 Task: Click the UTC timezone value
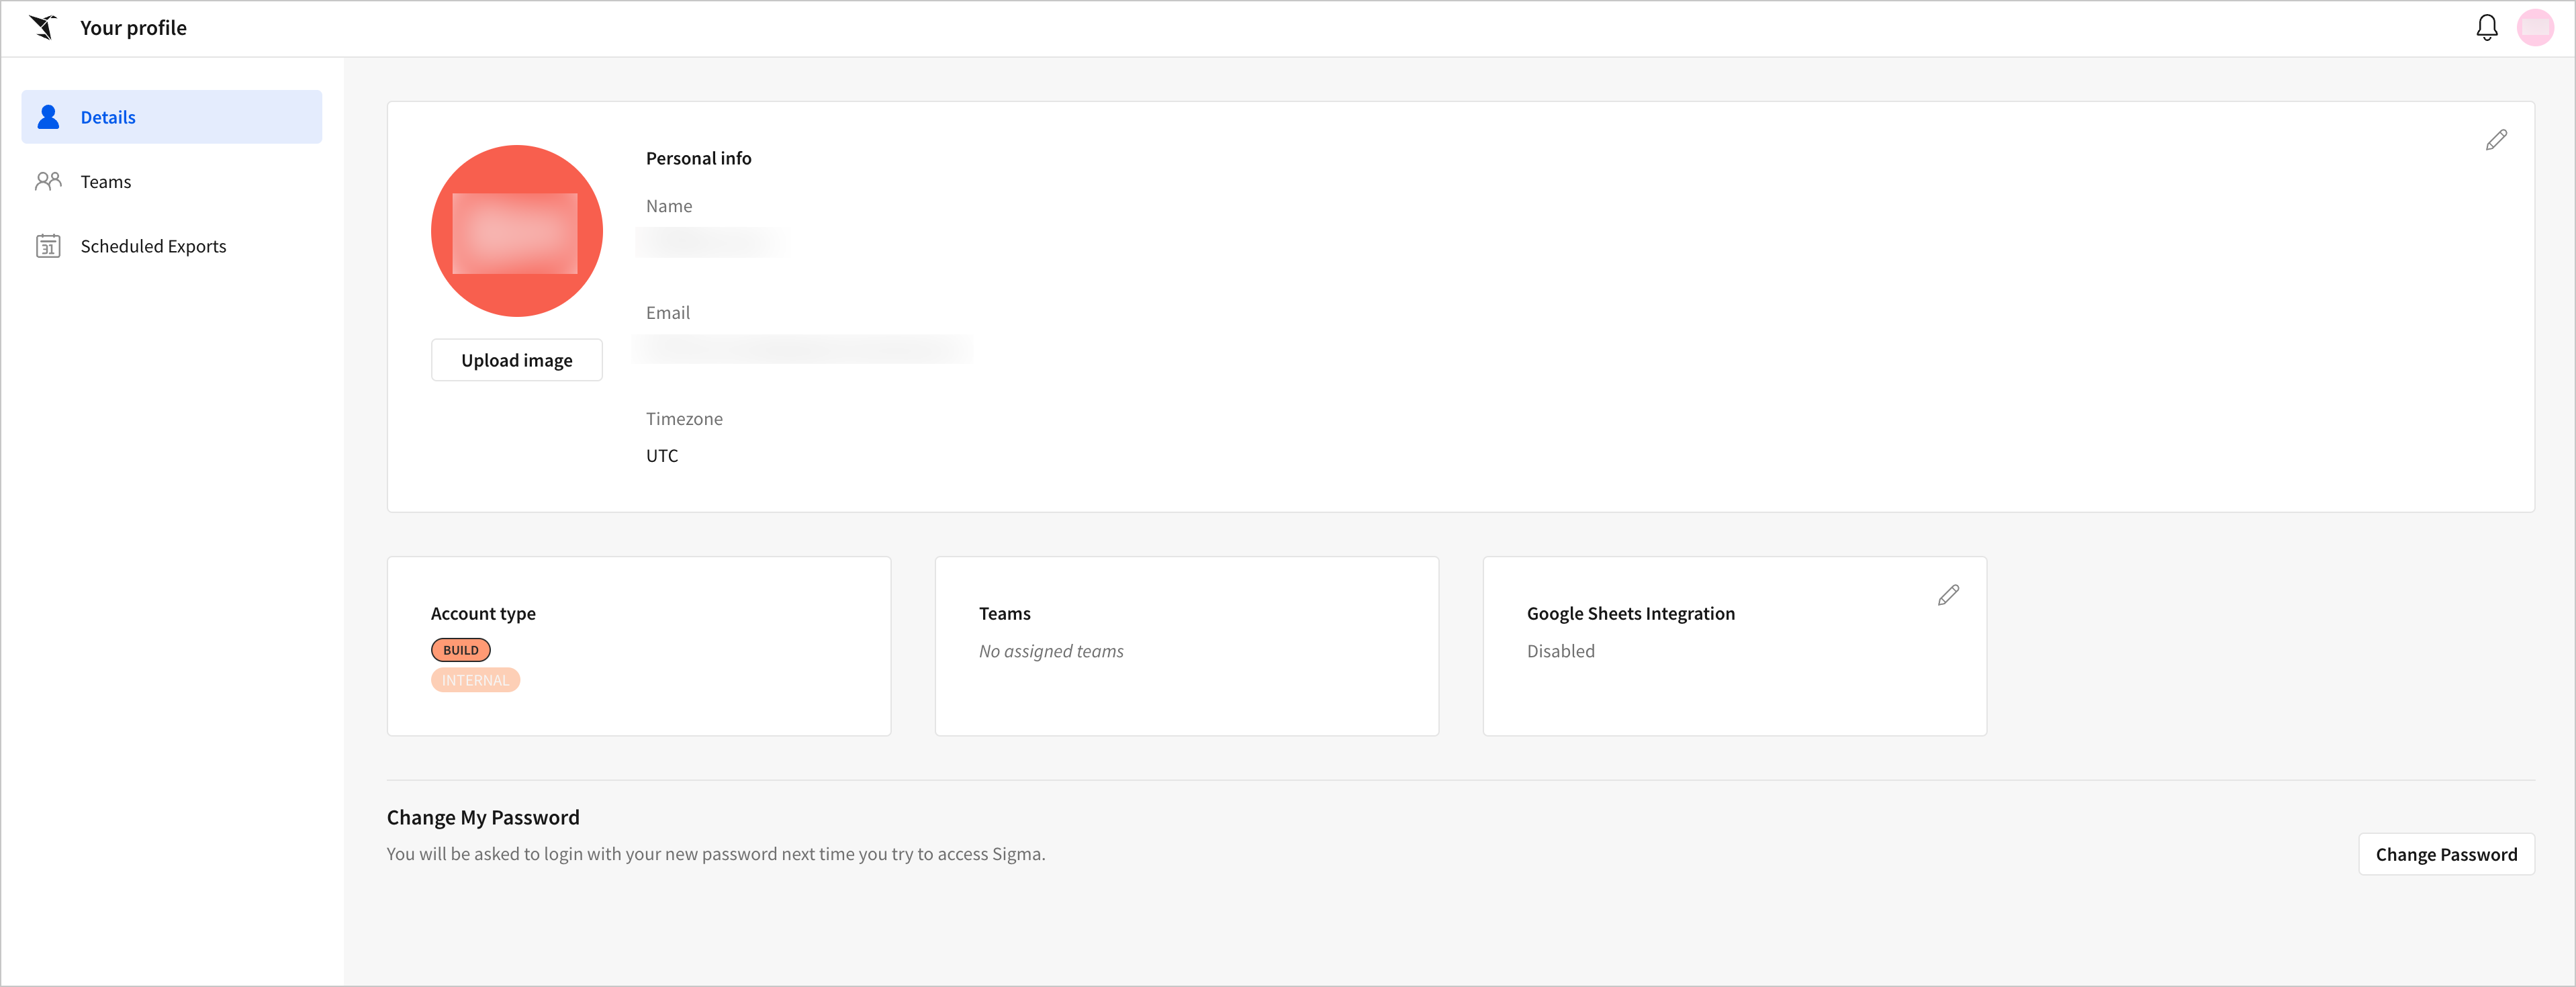click(x=661, y=456)
